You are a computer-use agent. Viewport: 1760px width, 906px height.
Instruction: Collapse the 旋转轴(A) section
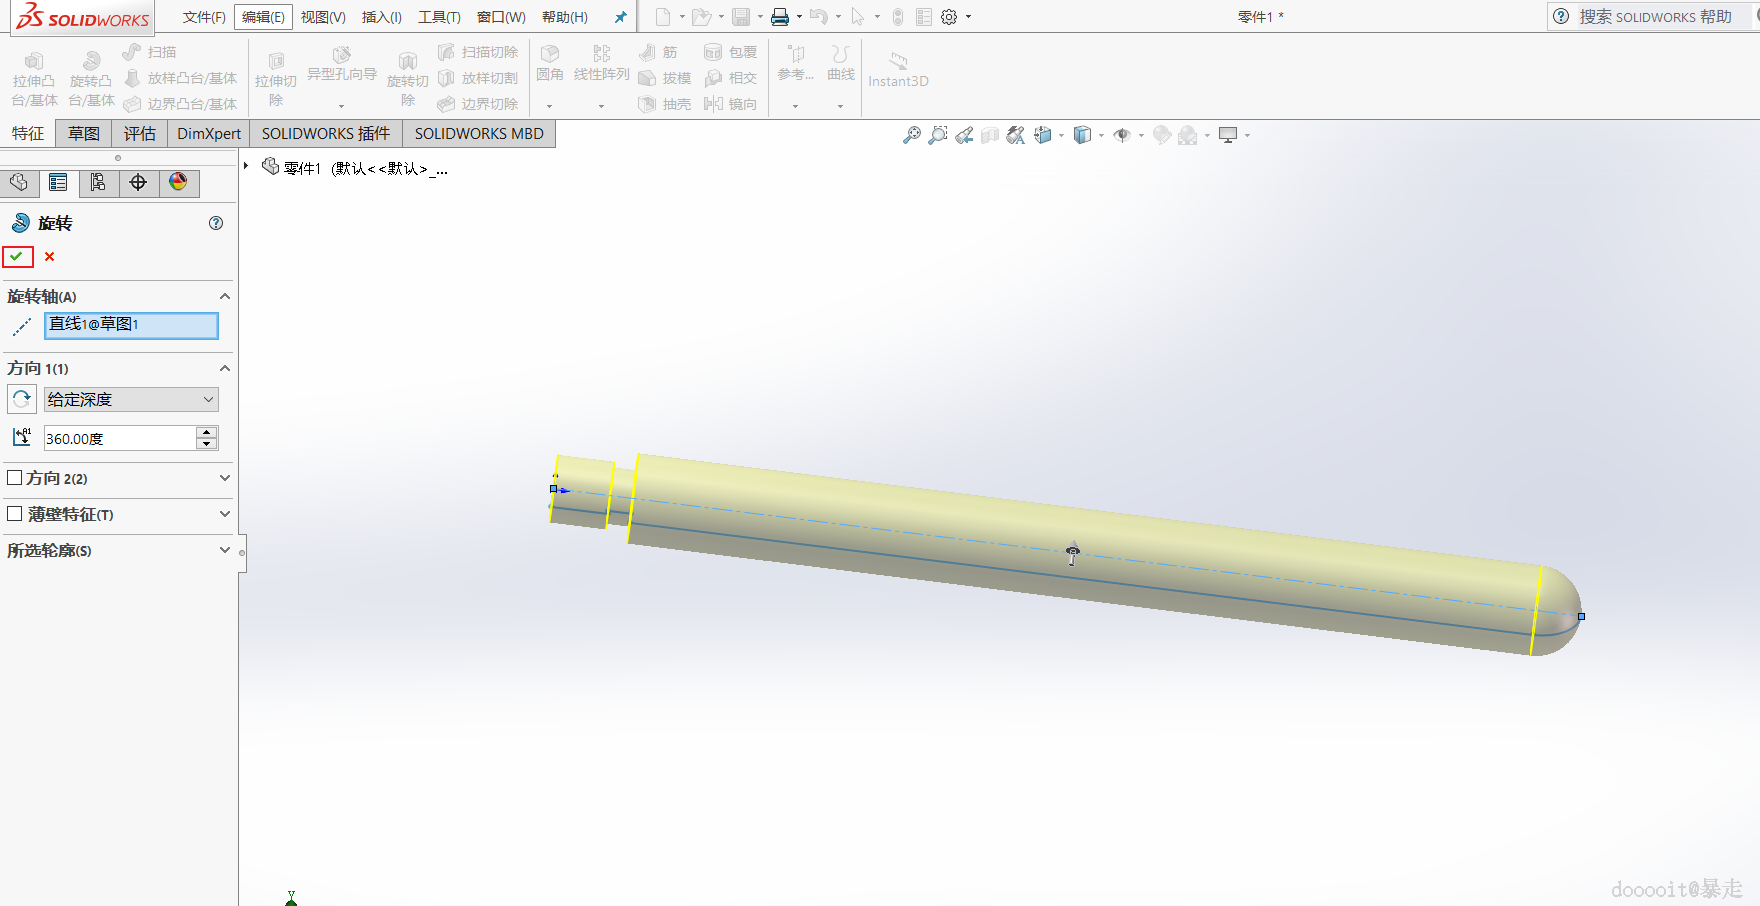point(225,296)
